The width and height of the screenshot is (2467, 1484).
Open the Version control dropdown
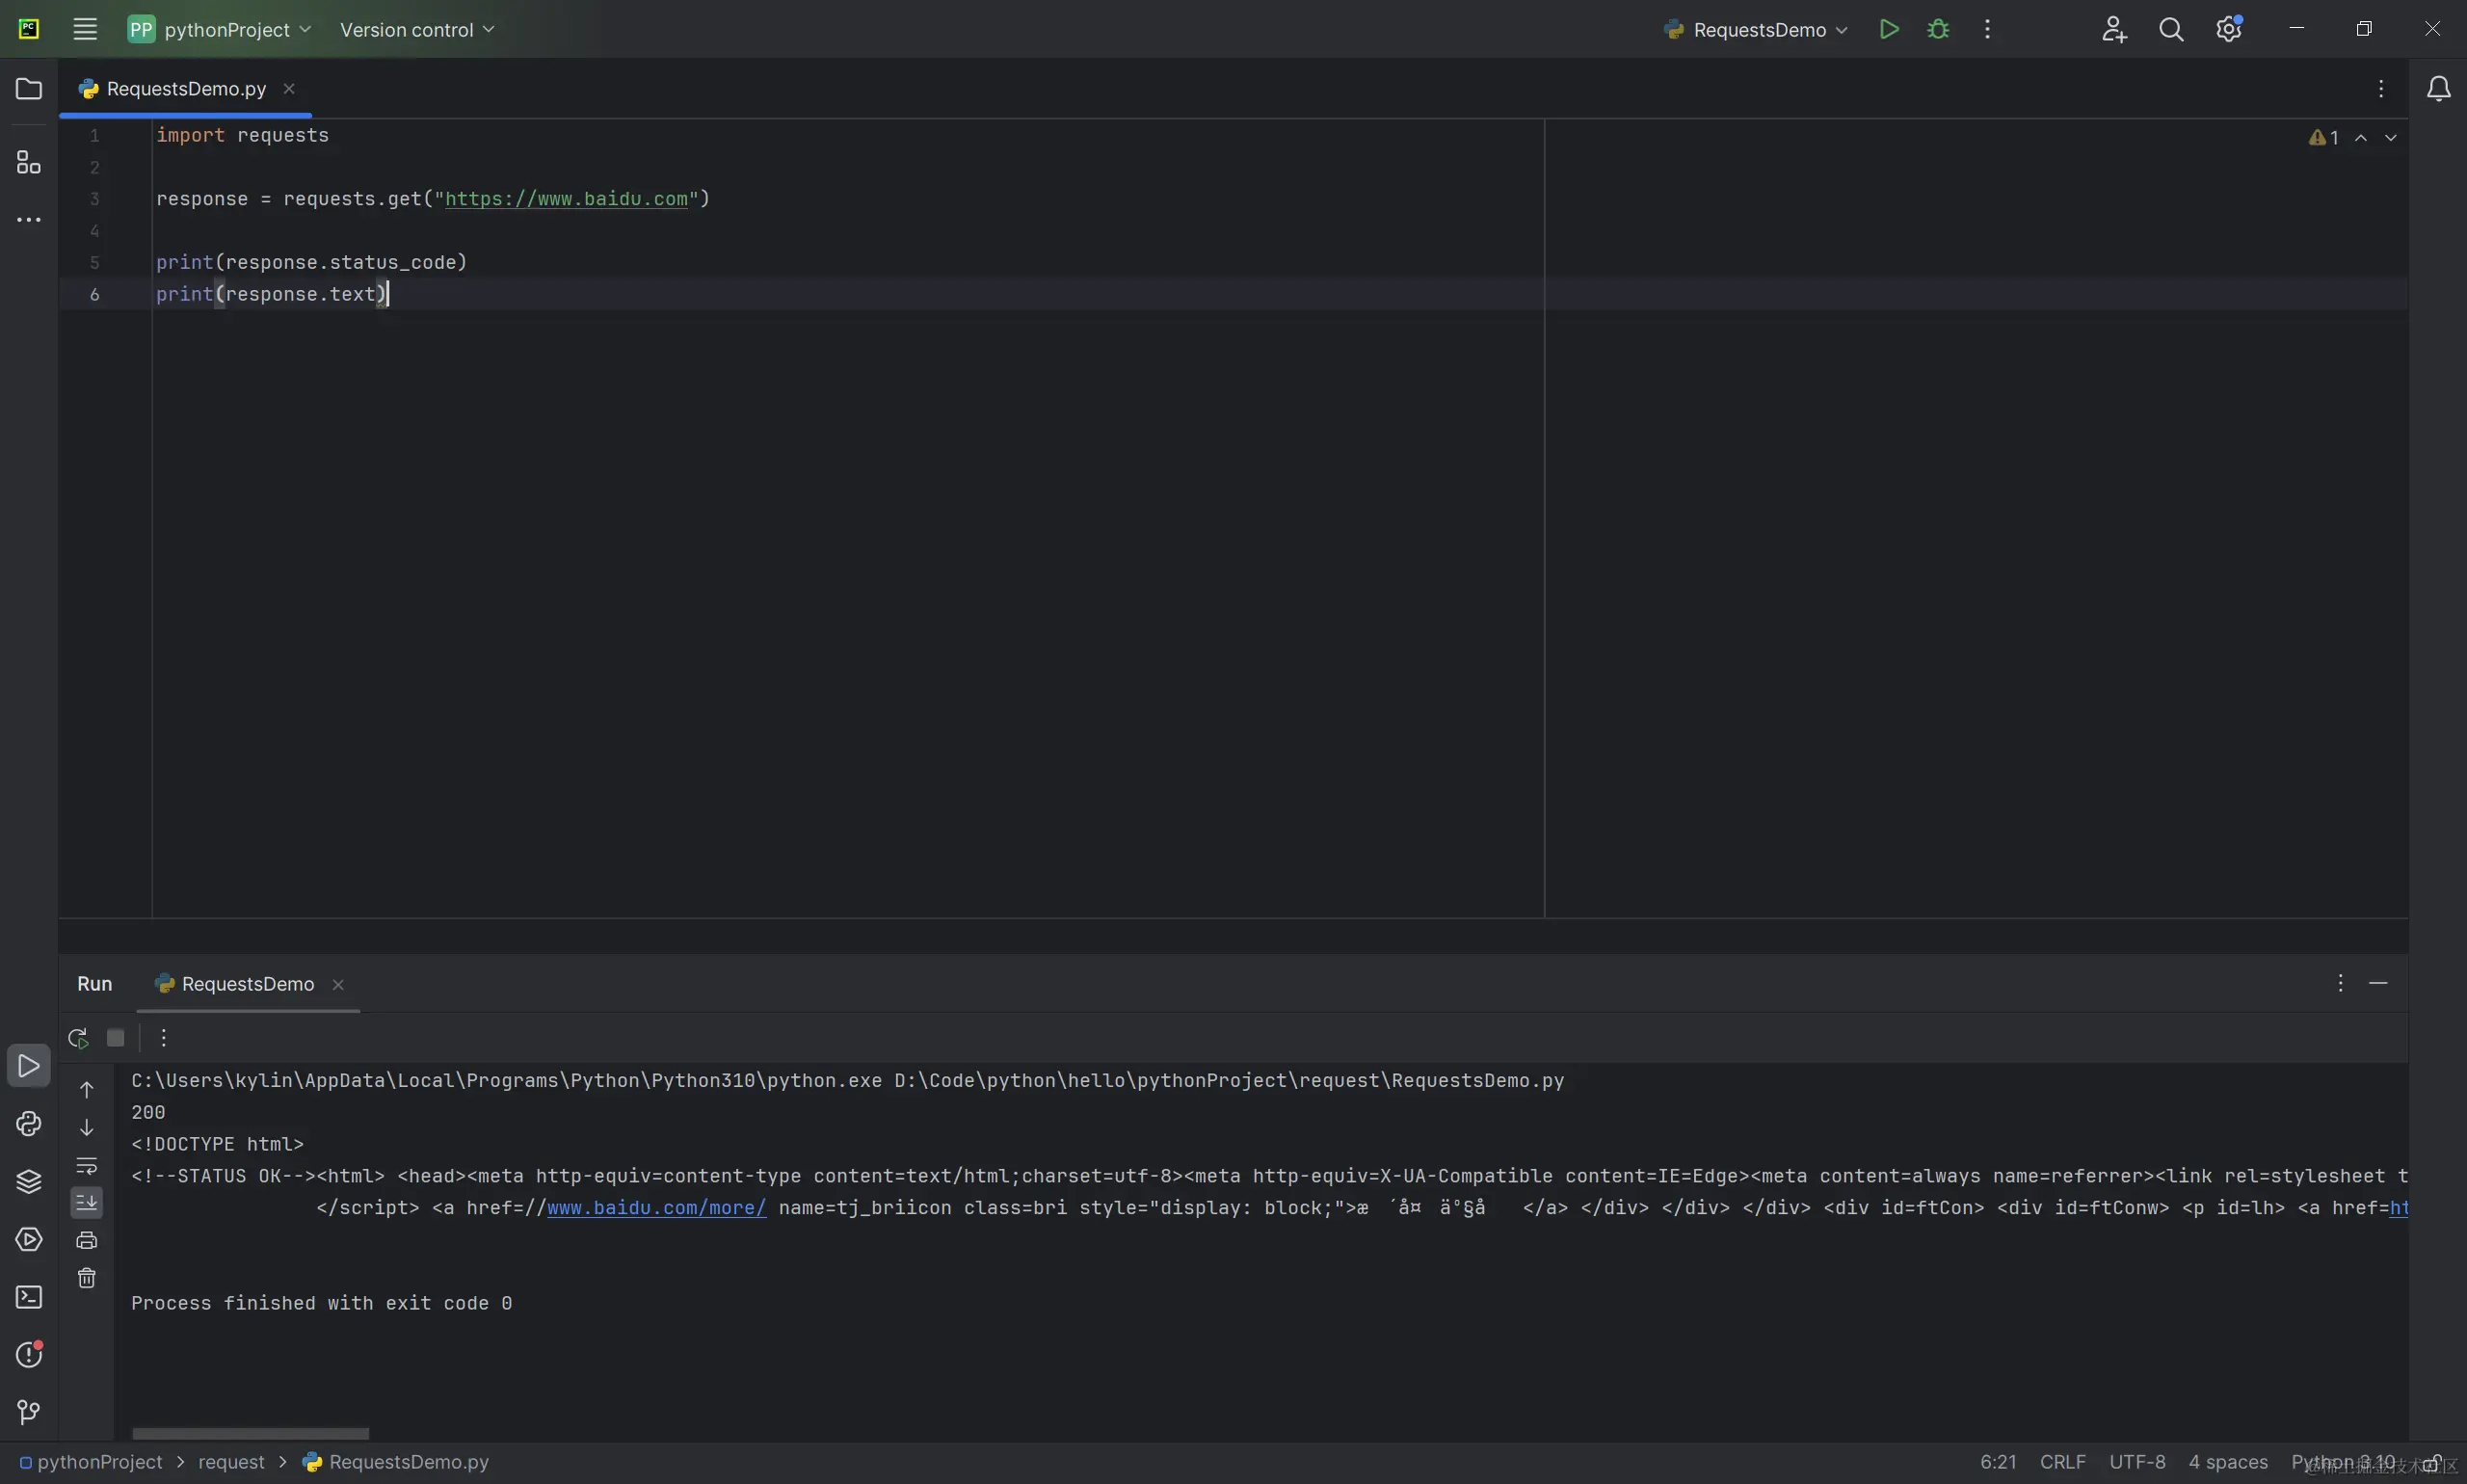coord(417,29)
